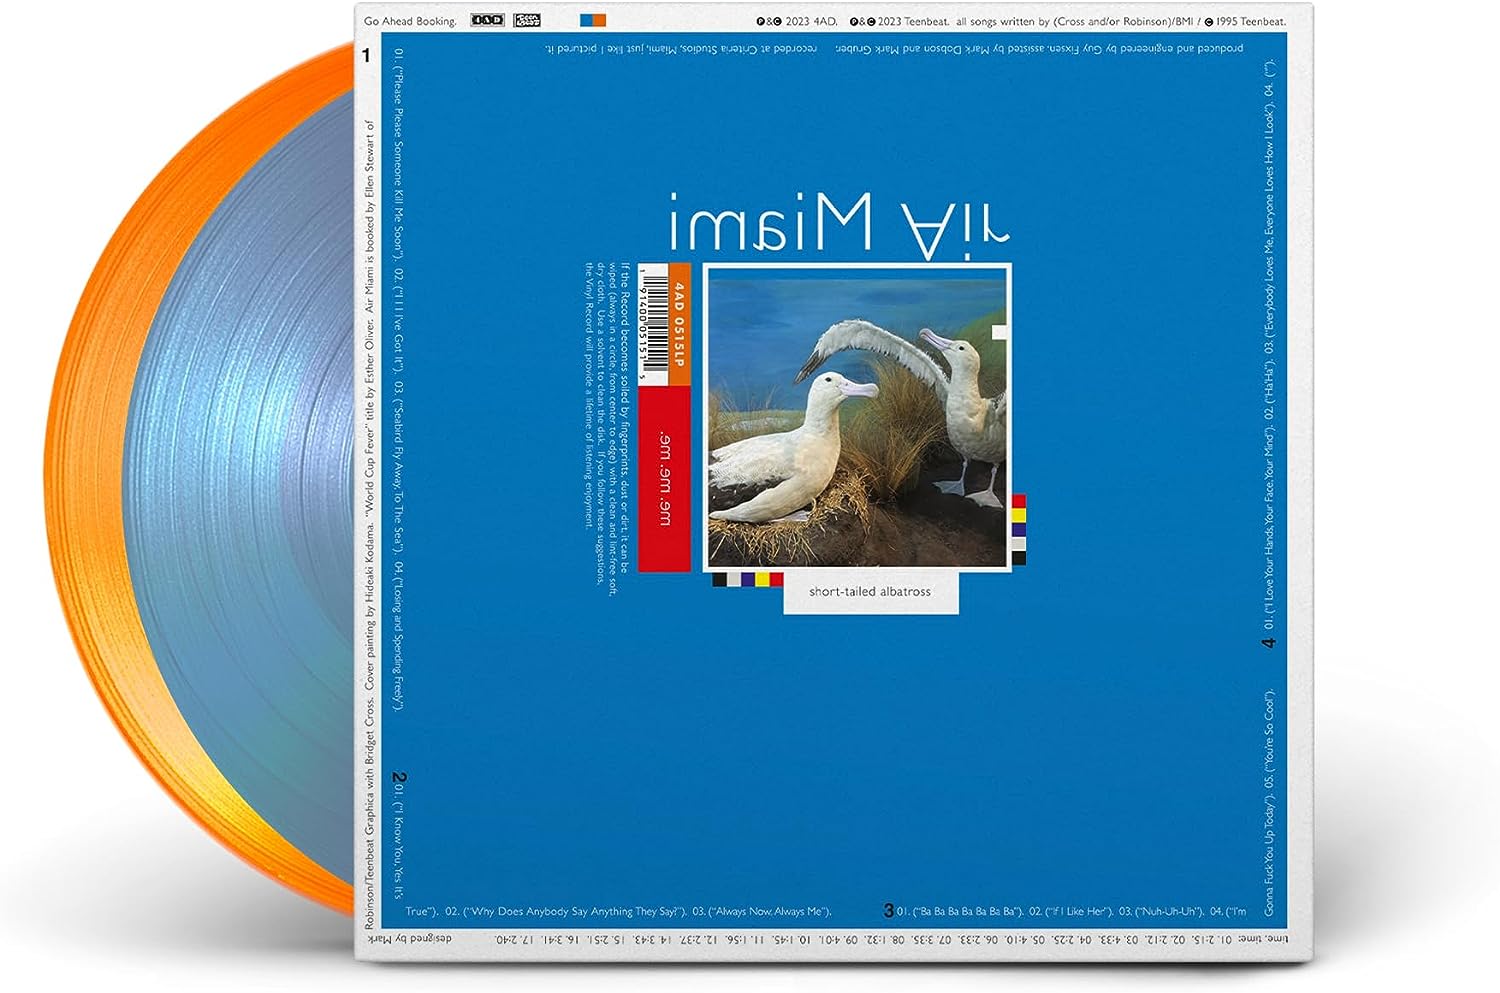Click the blue and orange color block at top
The image size is (1500, 993).
pos(593,20)
